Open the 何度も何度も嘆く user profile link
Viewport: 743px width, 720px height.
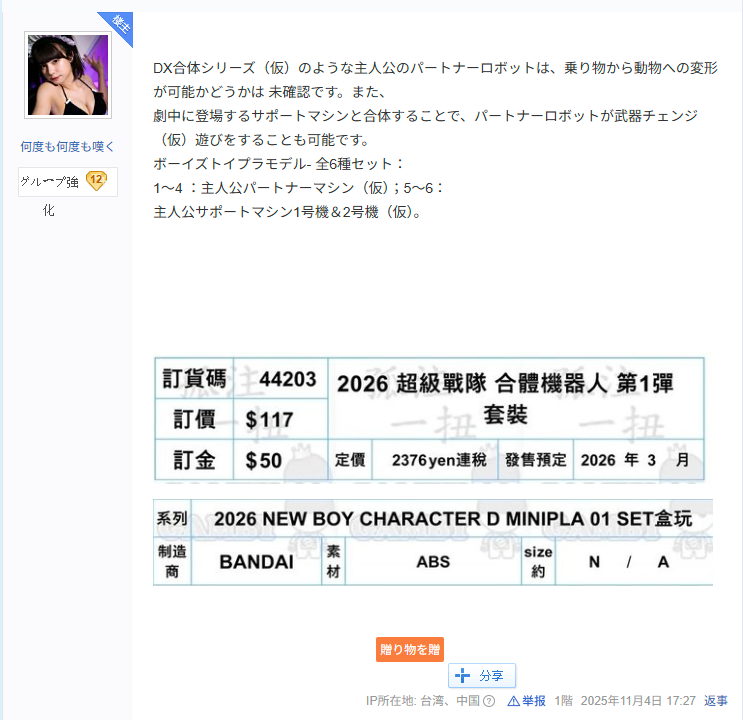point(67,146)
